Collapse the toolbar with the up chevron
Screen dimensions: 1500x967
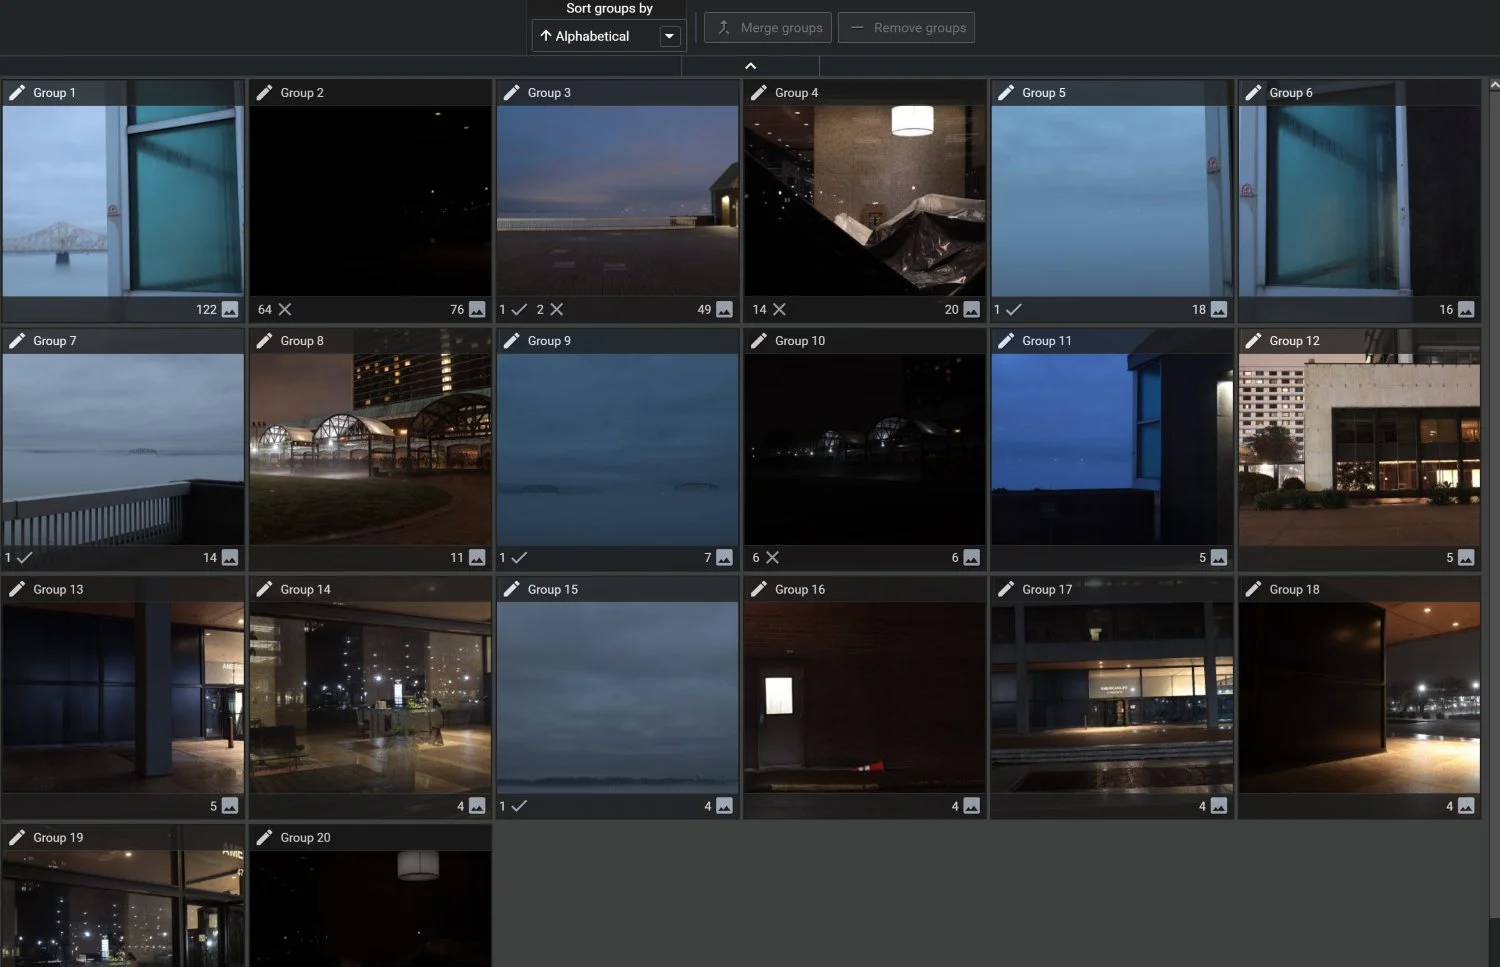pyautogui.click(x=750, y=65)
